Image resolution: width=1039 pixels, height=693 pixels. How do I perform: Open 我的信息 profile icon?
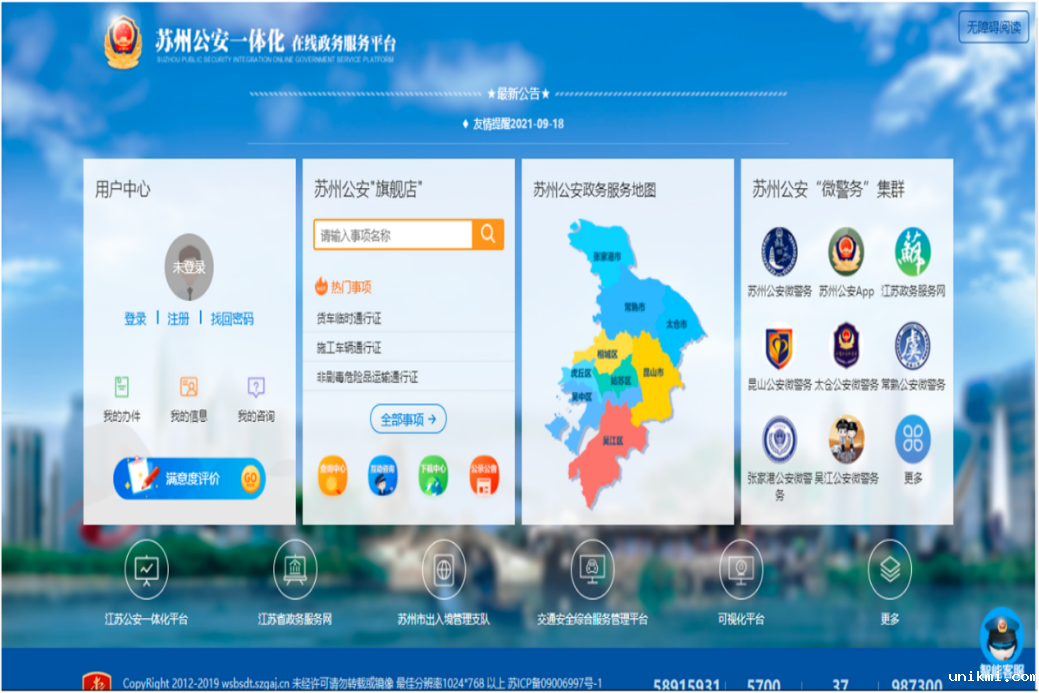[x=188, y=387]
